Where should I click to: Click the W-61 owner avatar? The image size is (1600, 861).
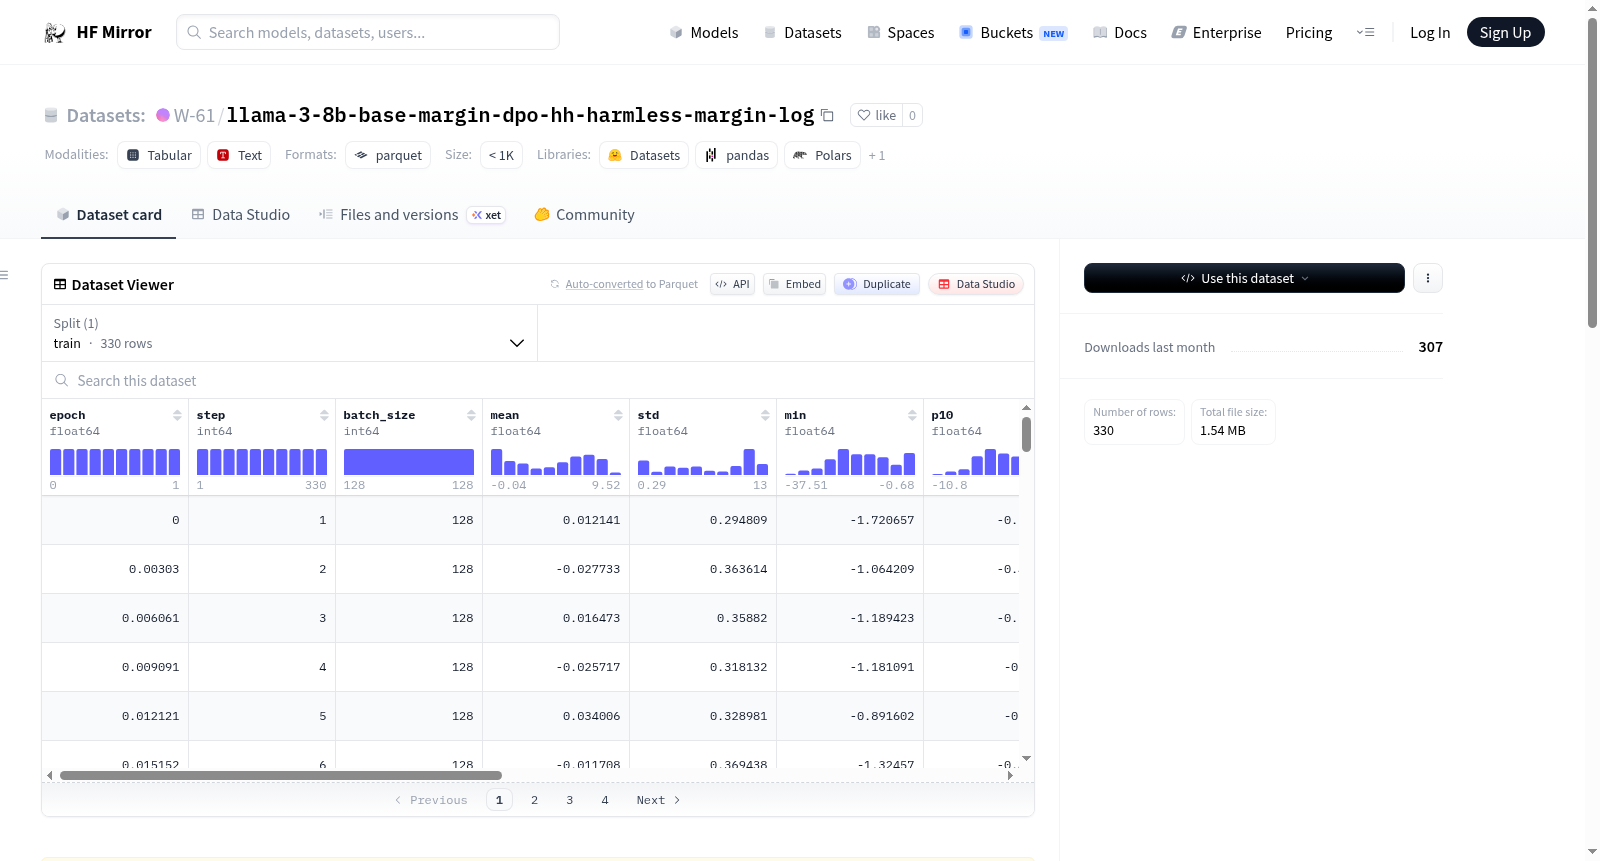(163, 115)
